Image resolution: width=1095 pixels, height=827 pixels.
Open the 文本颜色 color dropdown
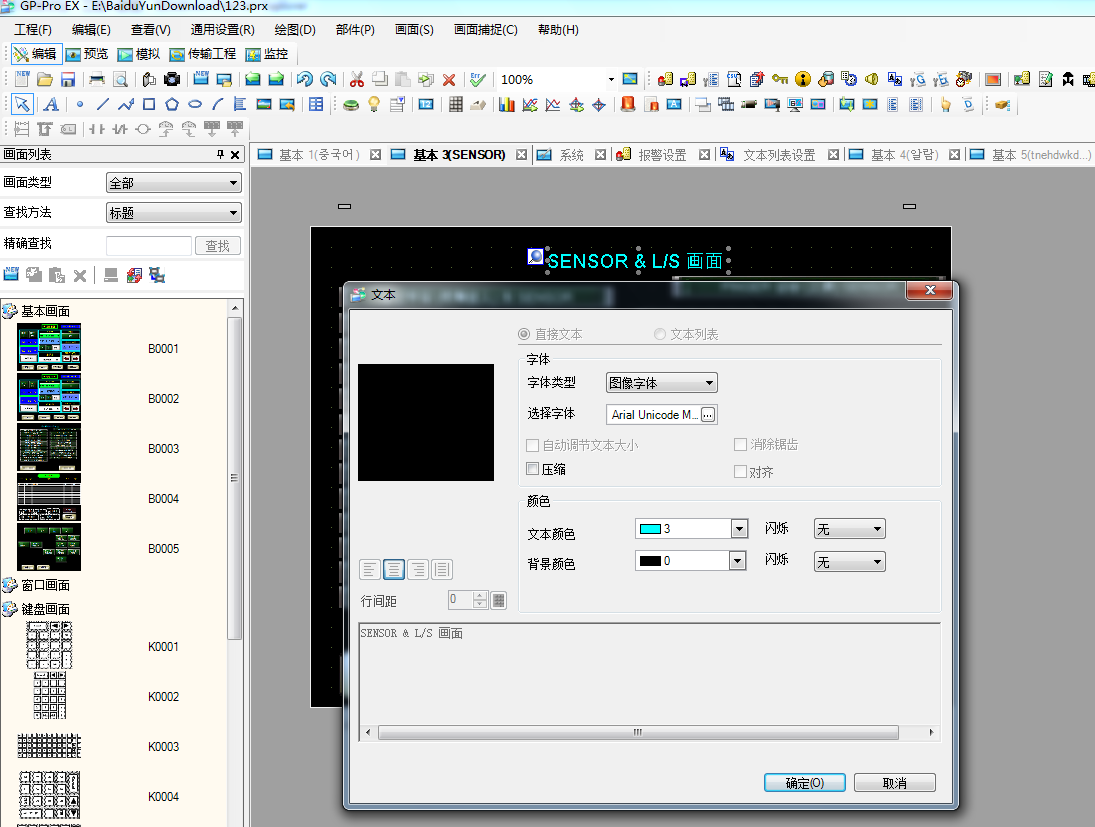[x=738, y=529]
